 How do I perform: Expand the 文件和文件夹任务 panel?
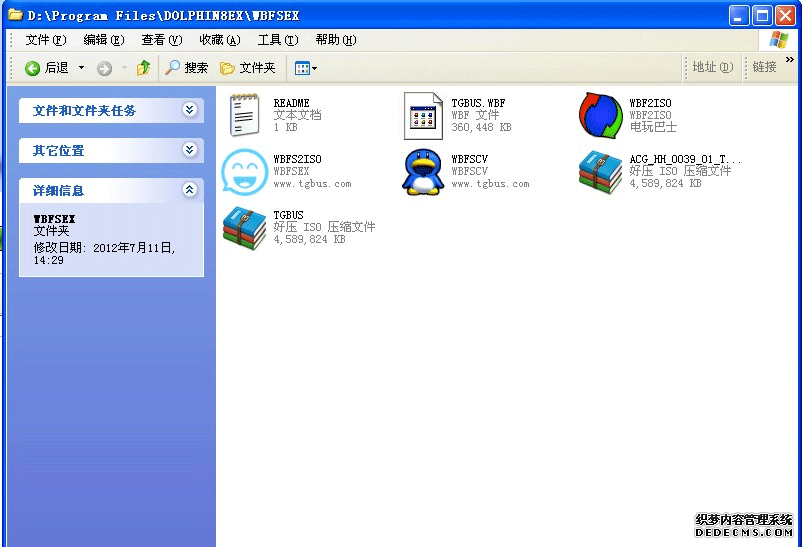coord(190,110)
